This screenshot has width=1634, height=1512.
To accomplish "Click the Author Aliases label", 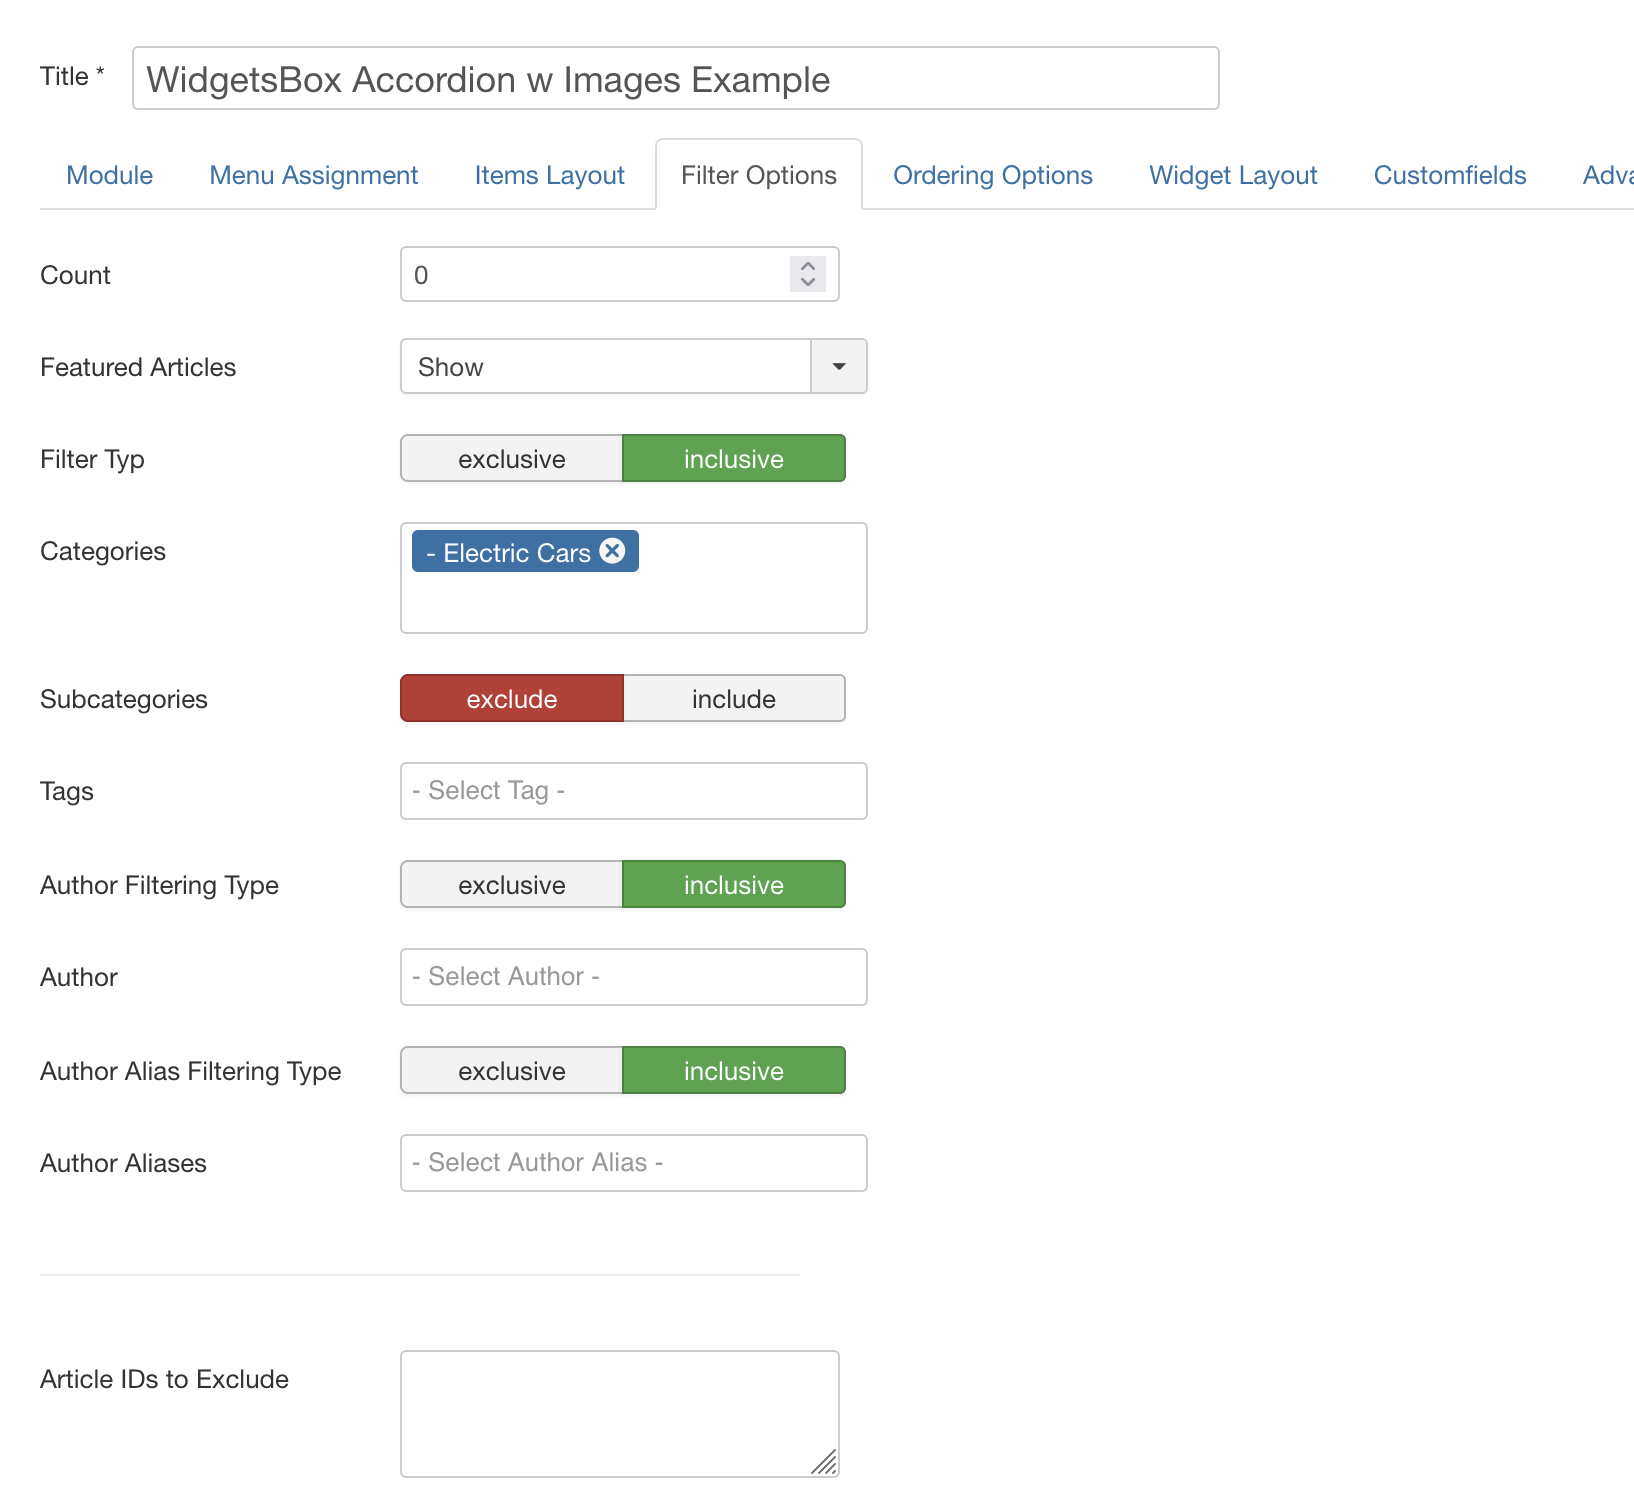I will [x=123, y=1163].
